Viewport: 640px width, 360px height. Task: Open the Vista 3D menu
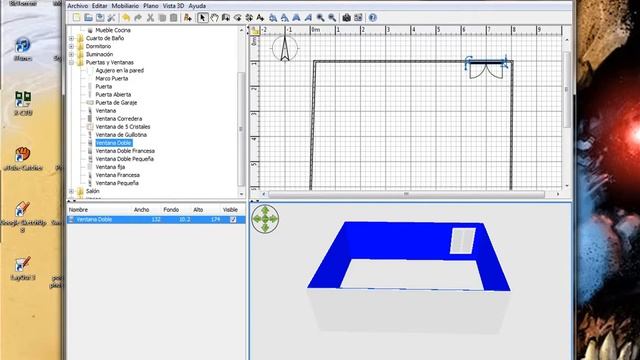click(173, 6)
